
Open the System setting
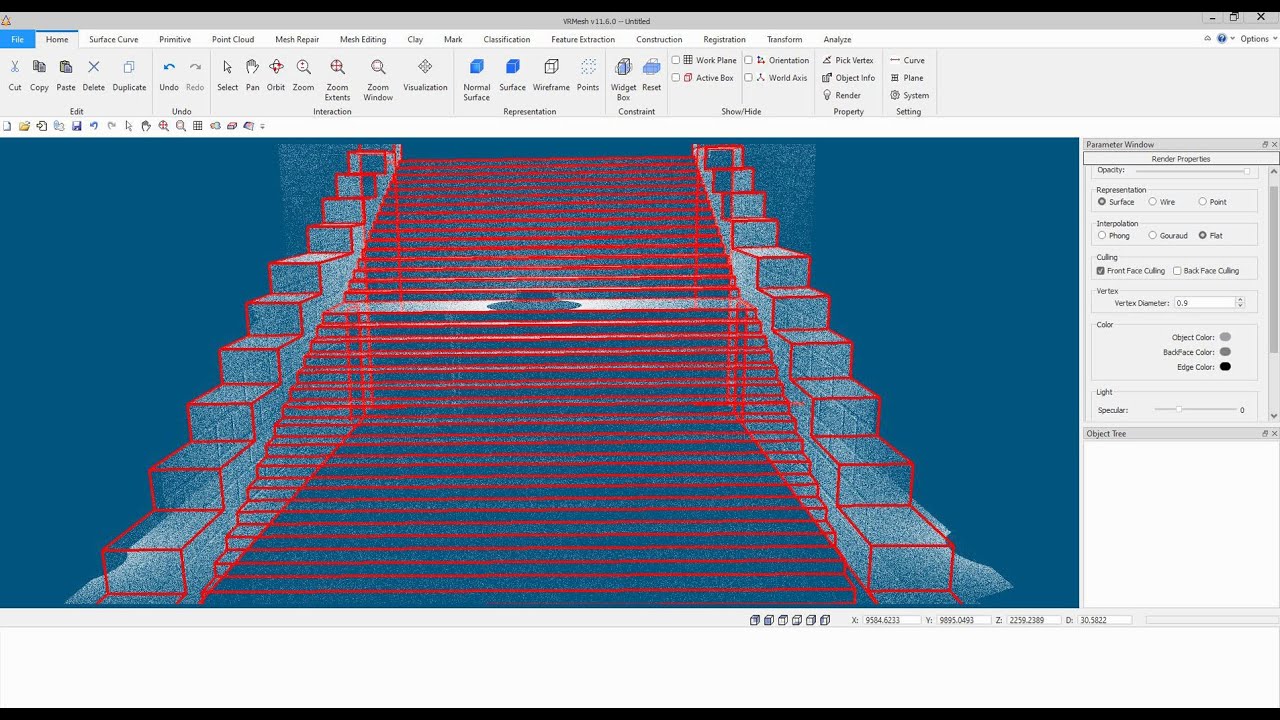point(909,96)
